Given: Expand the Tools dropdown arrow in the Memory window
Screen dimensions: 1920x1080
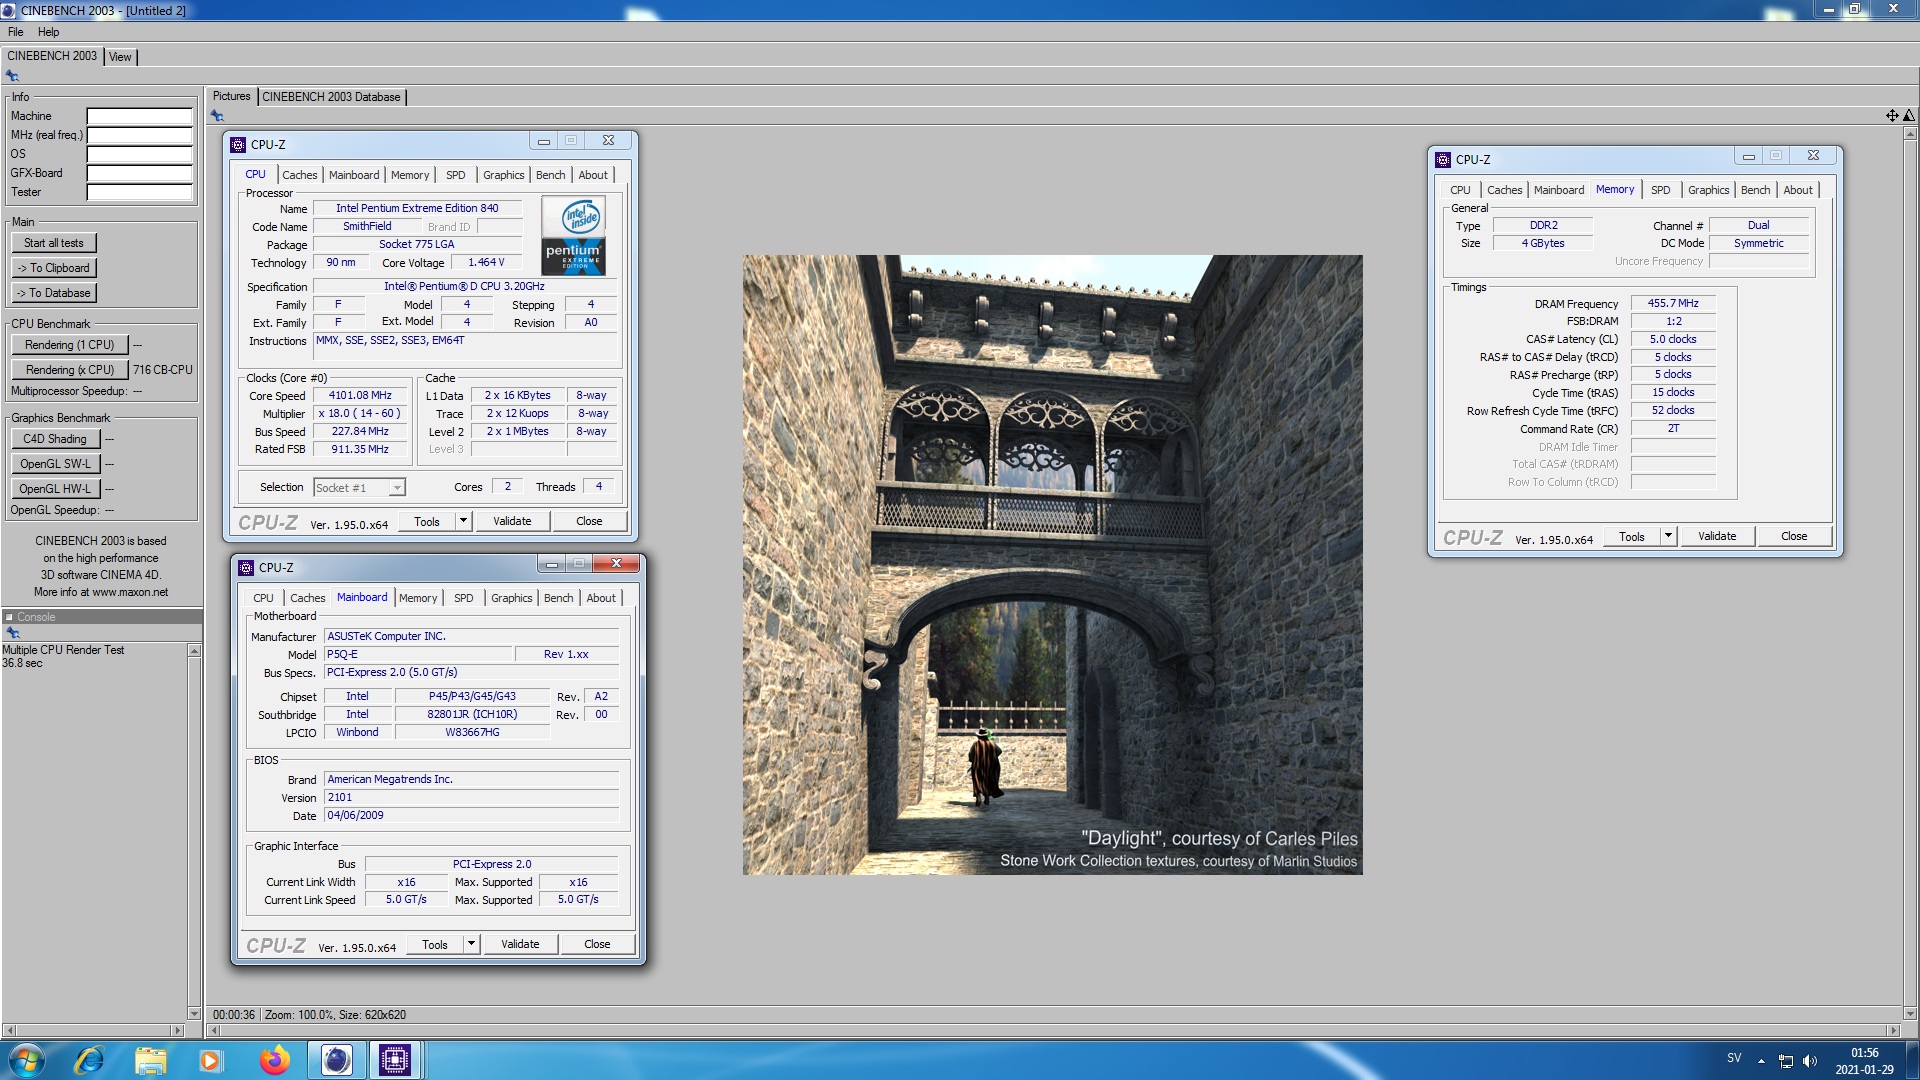Looking at the screenshot, I should pos(1668,536).
